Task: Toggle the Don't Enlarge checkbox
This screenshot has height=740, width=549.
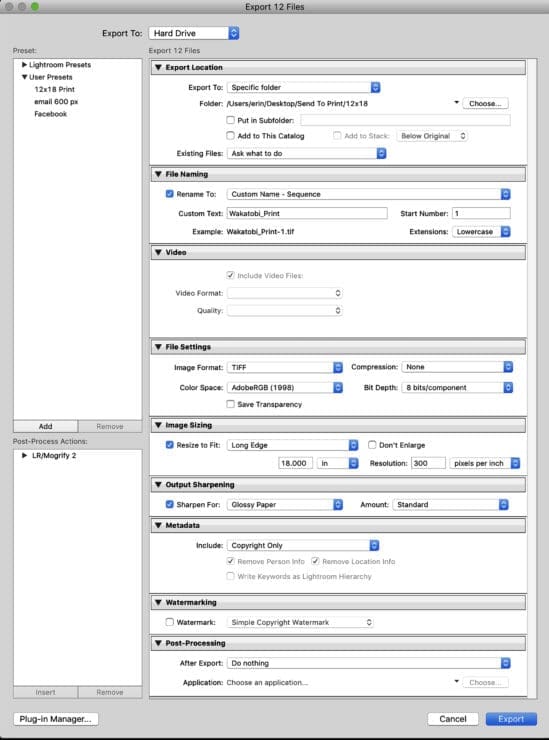Action: (x=372, y=445)
